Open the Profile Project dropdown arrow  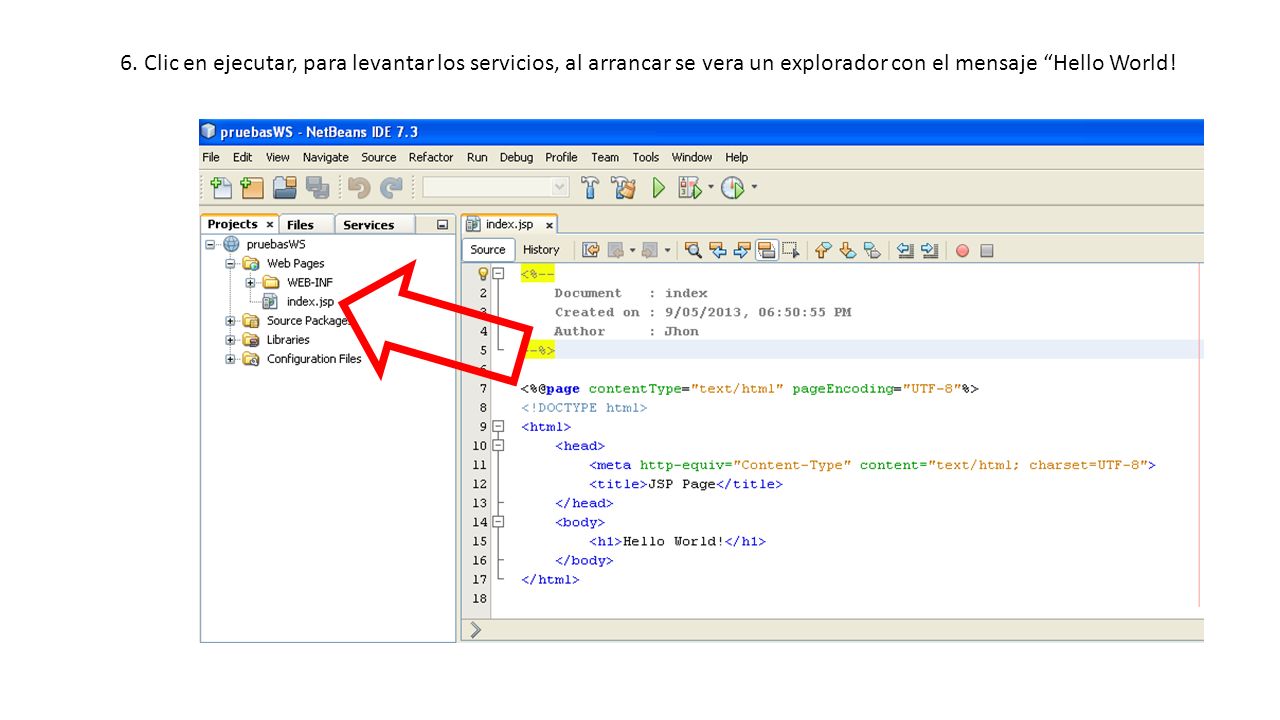point(754,187)
